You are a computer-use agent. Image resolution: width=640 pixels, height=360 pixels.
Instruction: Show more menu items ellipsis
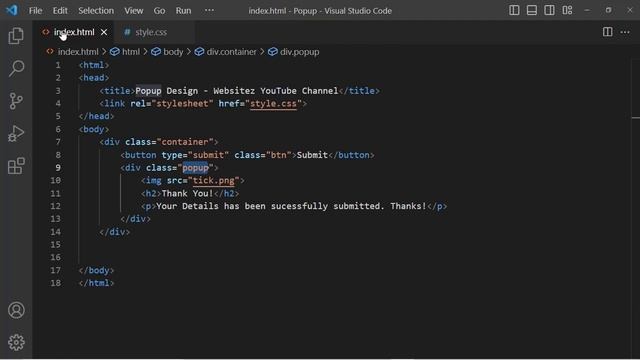pos(209,11)
